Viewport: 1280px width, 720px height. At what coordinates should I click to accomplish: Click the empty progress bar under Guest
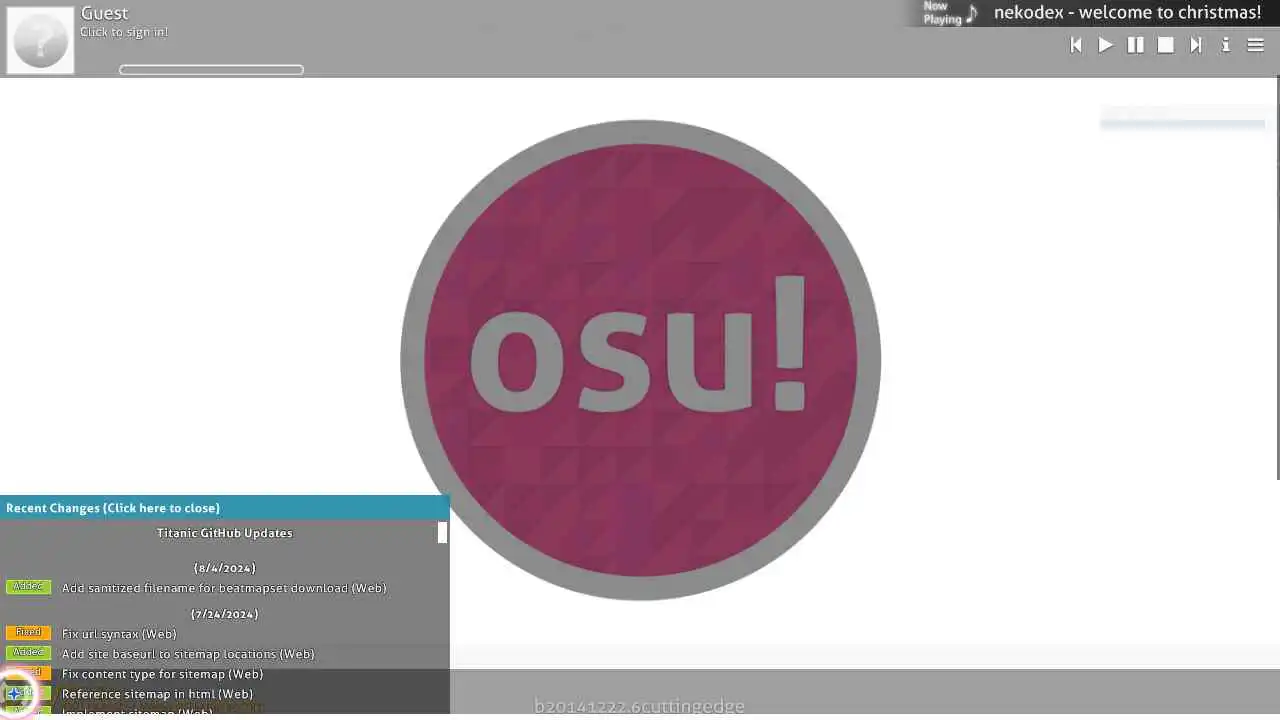[x=211, y=70]
